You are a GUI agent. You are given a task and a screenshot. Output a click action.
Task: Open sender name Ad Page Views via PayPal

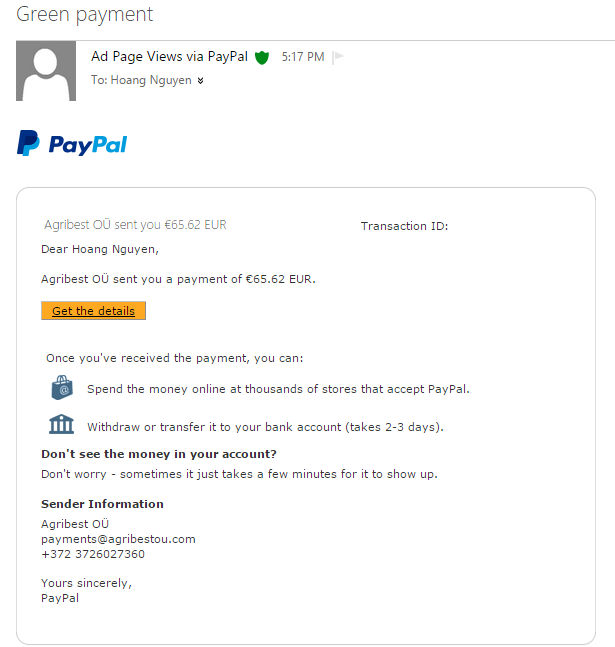169,57
